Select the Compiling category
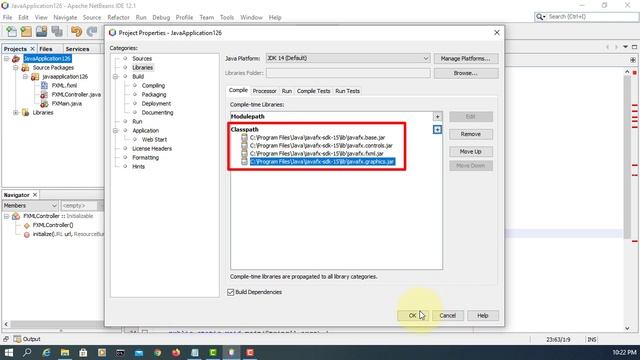The width and height of the screenshot is (640, 360). [153, 86]
